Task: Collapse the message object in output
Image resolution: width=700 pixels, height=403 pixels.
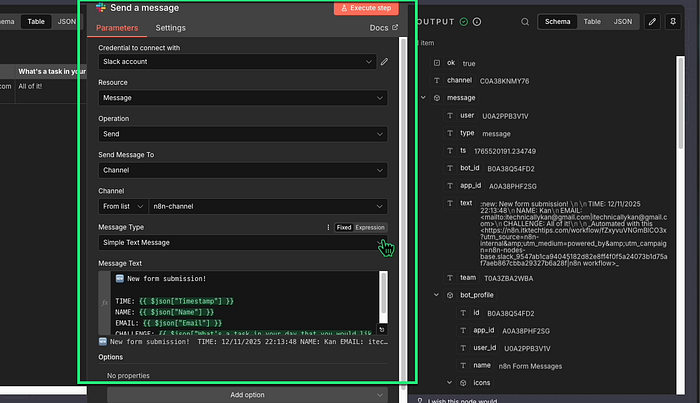Action: click(423, 98)
